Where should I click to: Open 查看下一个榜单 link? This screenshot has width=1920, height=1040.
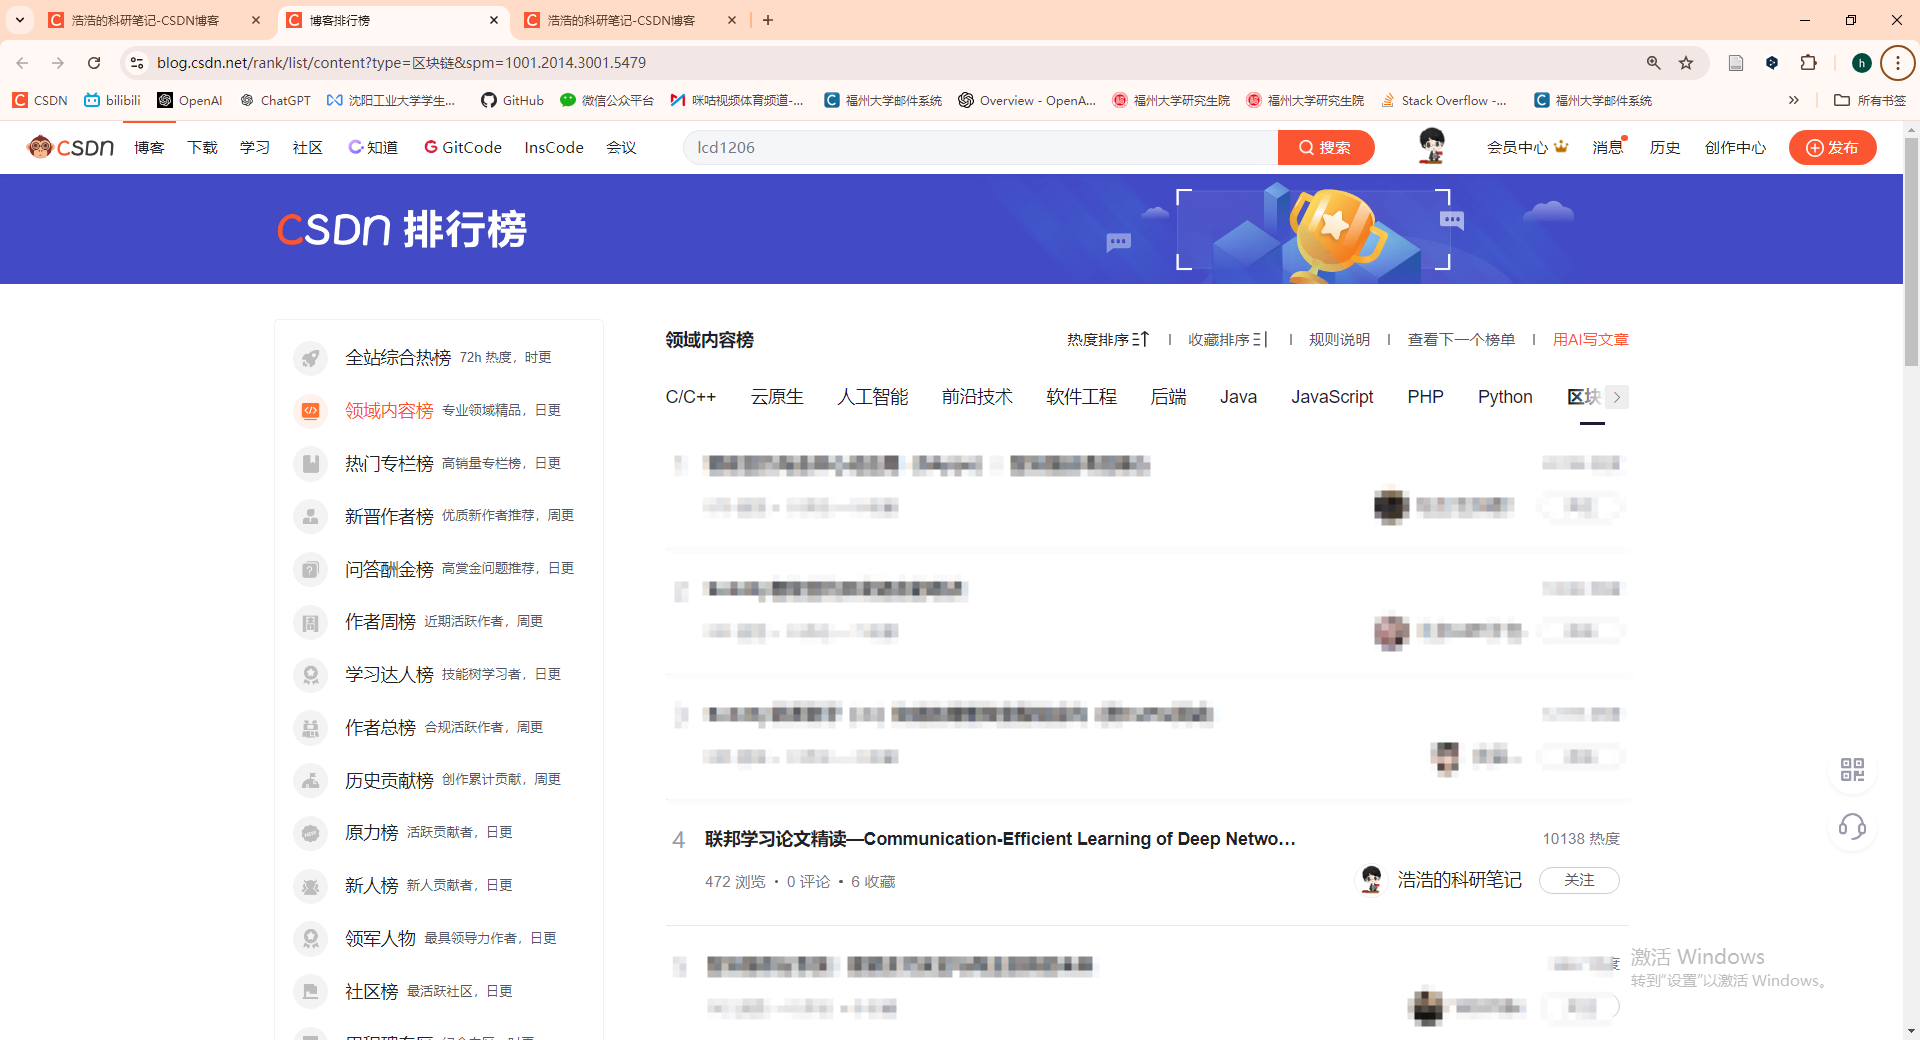(1461, 340)
